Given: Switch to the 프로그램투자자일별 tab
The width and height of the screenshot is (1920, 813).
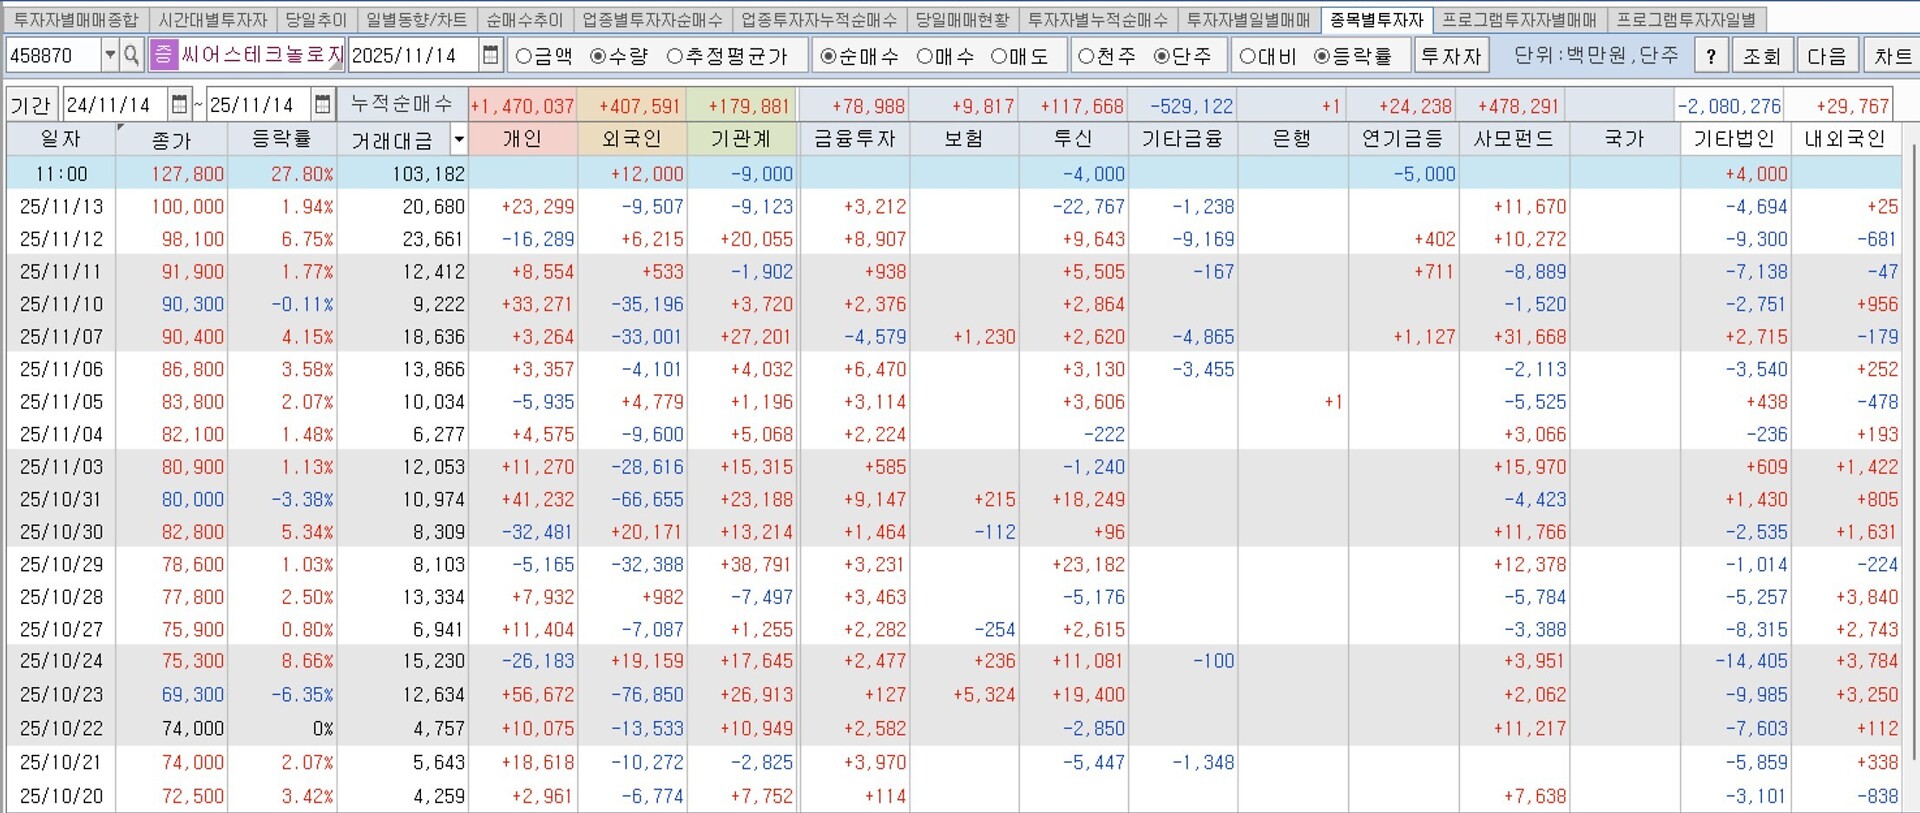Looking at the screenshot, I should click(1686, 20).
